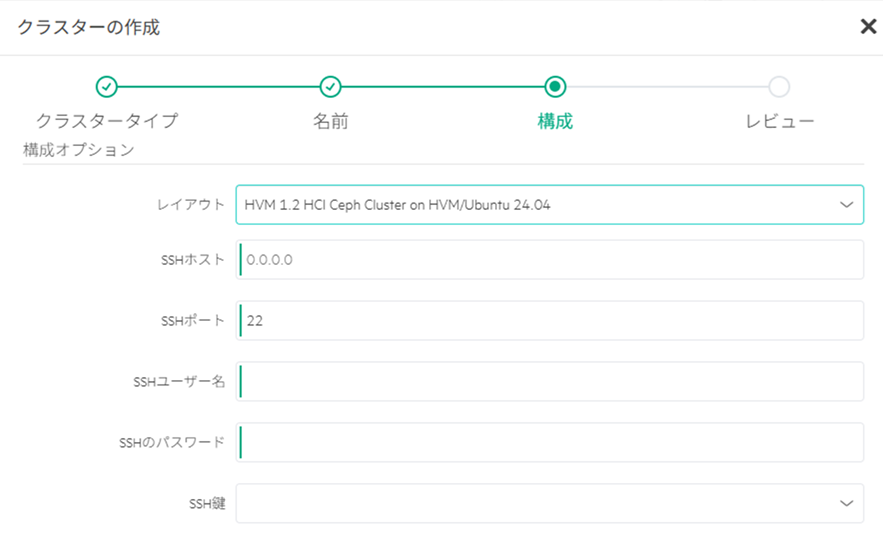Expand the レイアウト chevron arrow
This screenshot has height=543, width=883.
[x=846, y=204]
